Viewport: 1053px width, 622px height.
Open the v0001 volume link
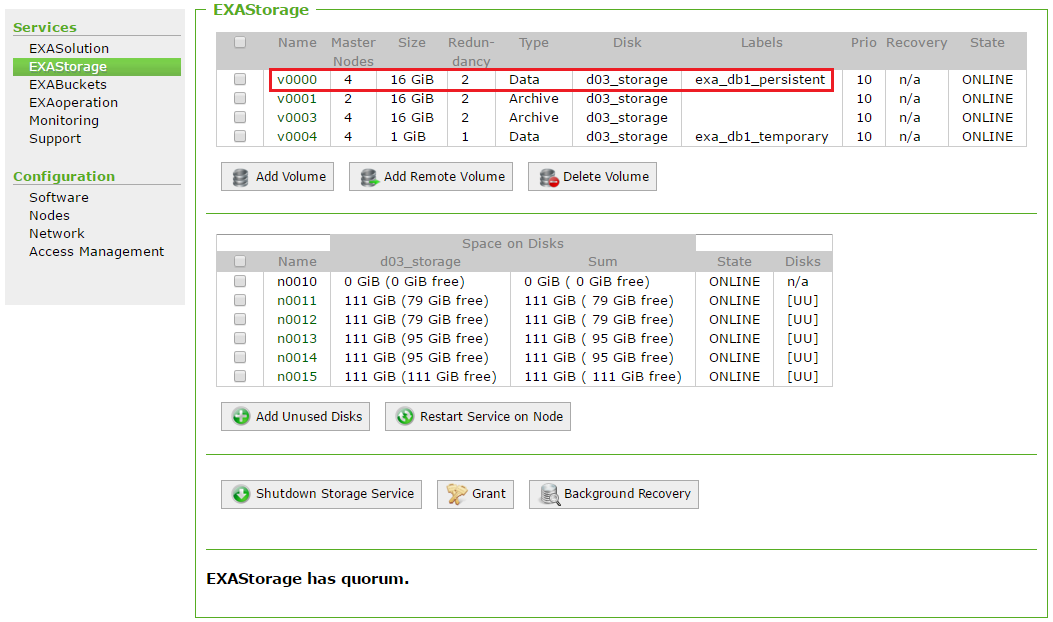point(297,98)
